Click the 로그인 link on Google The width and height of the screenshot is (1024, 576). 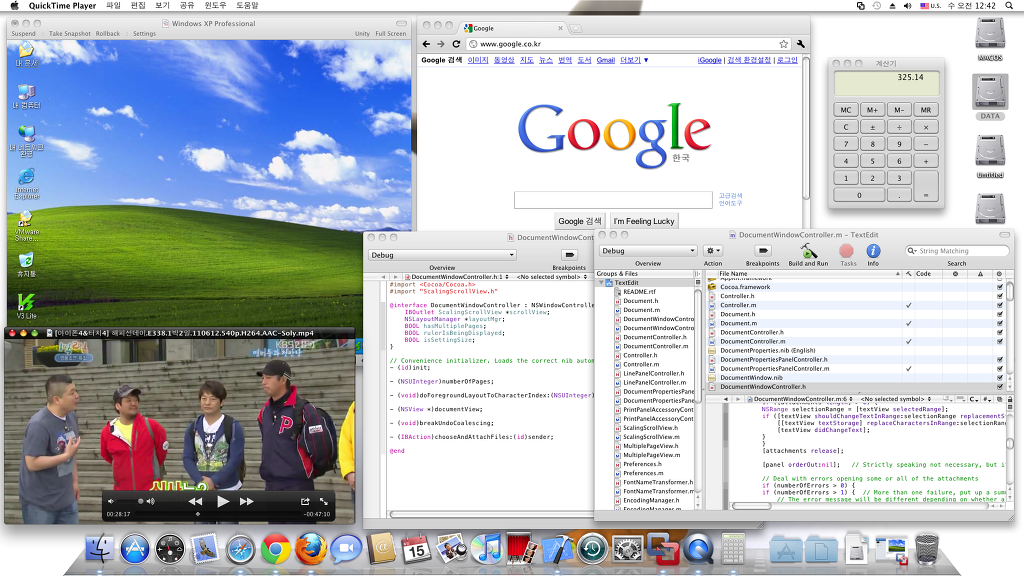788,60
